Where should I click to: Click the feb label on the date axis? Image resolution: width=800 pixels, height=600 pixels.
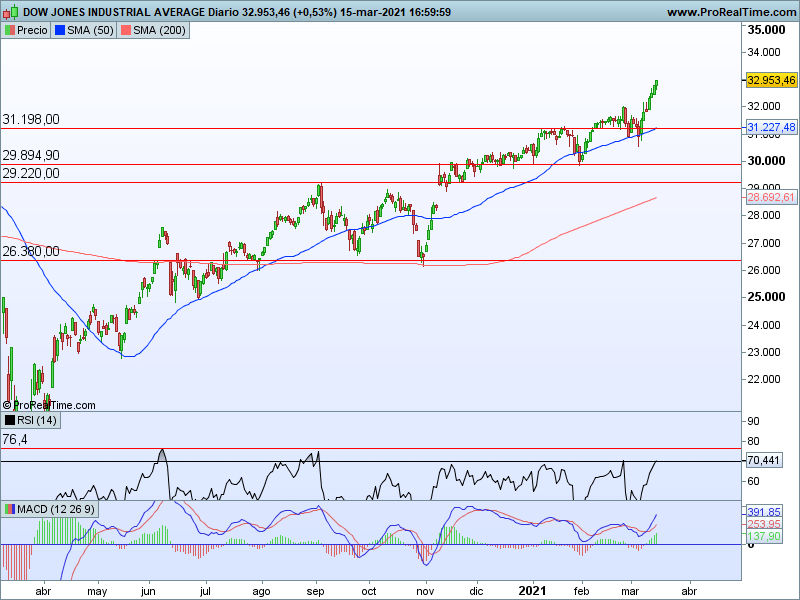581,592
